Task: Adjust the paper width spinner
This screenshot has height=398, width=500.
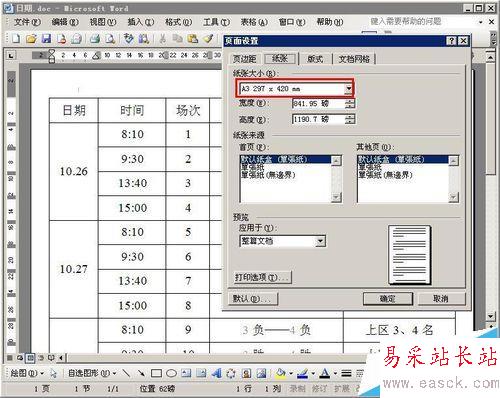Action: point(350,104)
